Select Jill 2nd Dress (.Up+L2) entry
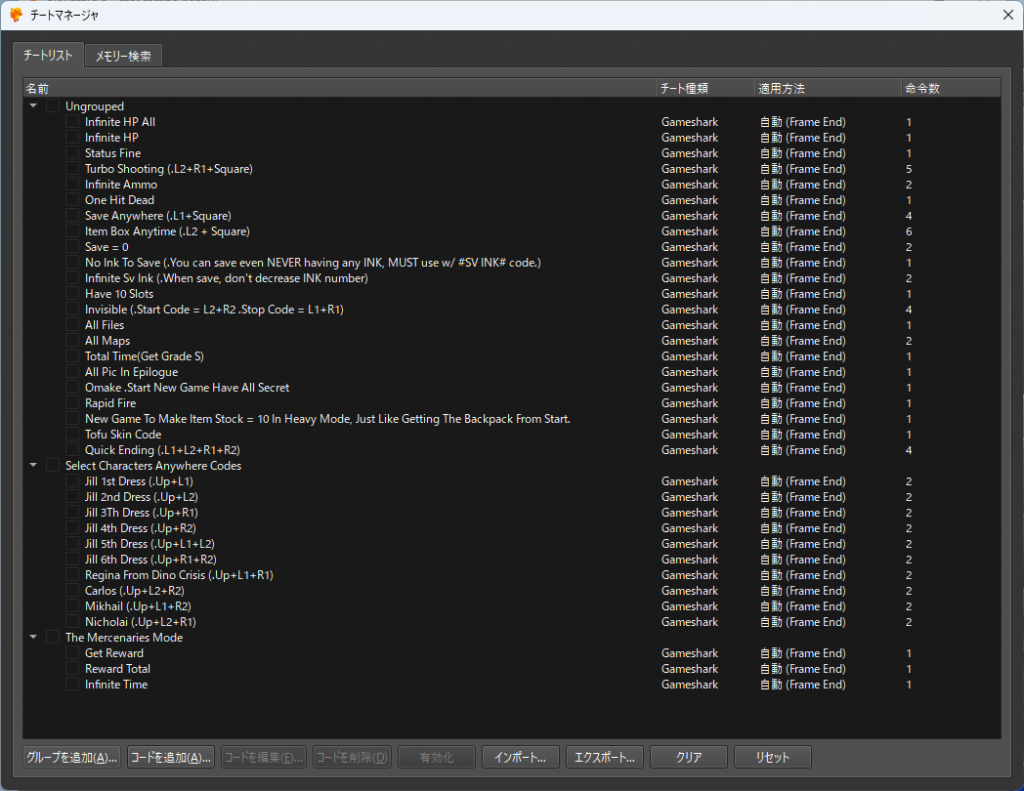Viewport: 1024px width, 791px height. coord(511,497)
